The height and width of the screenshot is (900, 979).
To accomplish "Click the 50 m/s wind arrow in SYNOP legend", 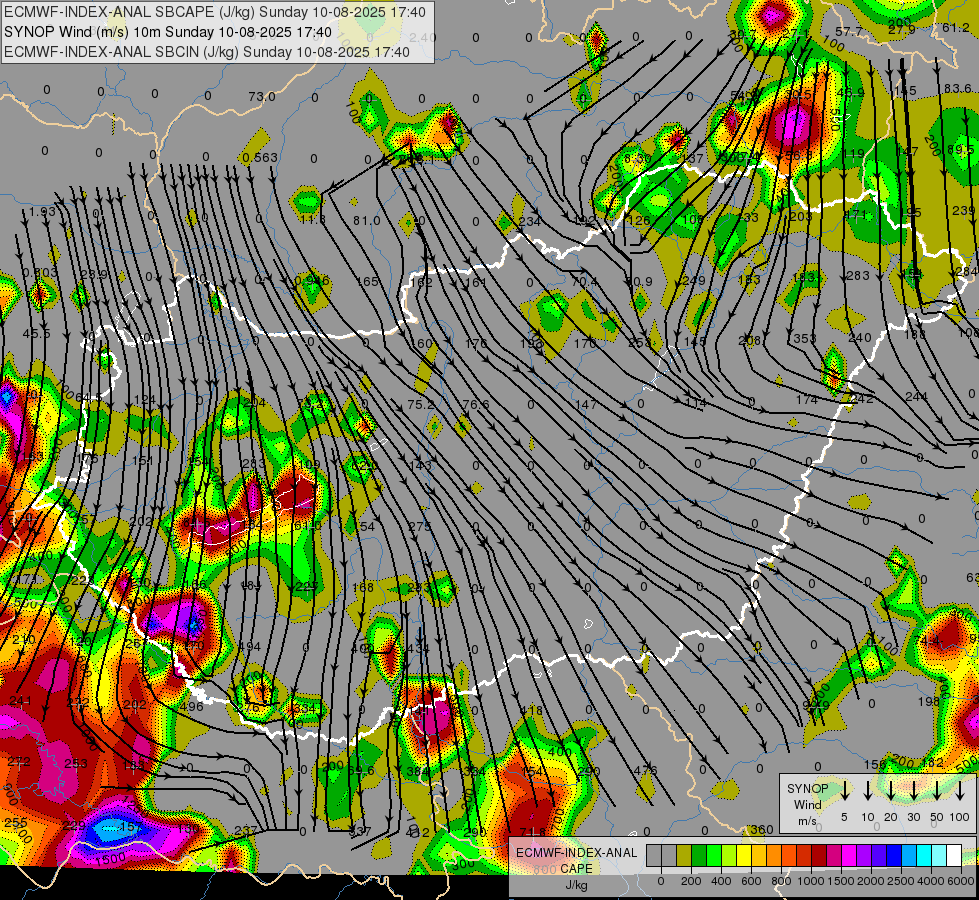I will tap(937, 790).
